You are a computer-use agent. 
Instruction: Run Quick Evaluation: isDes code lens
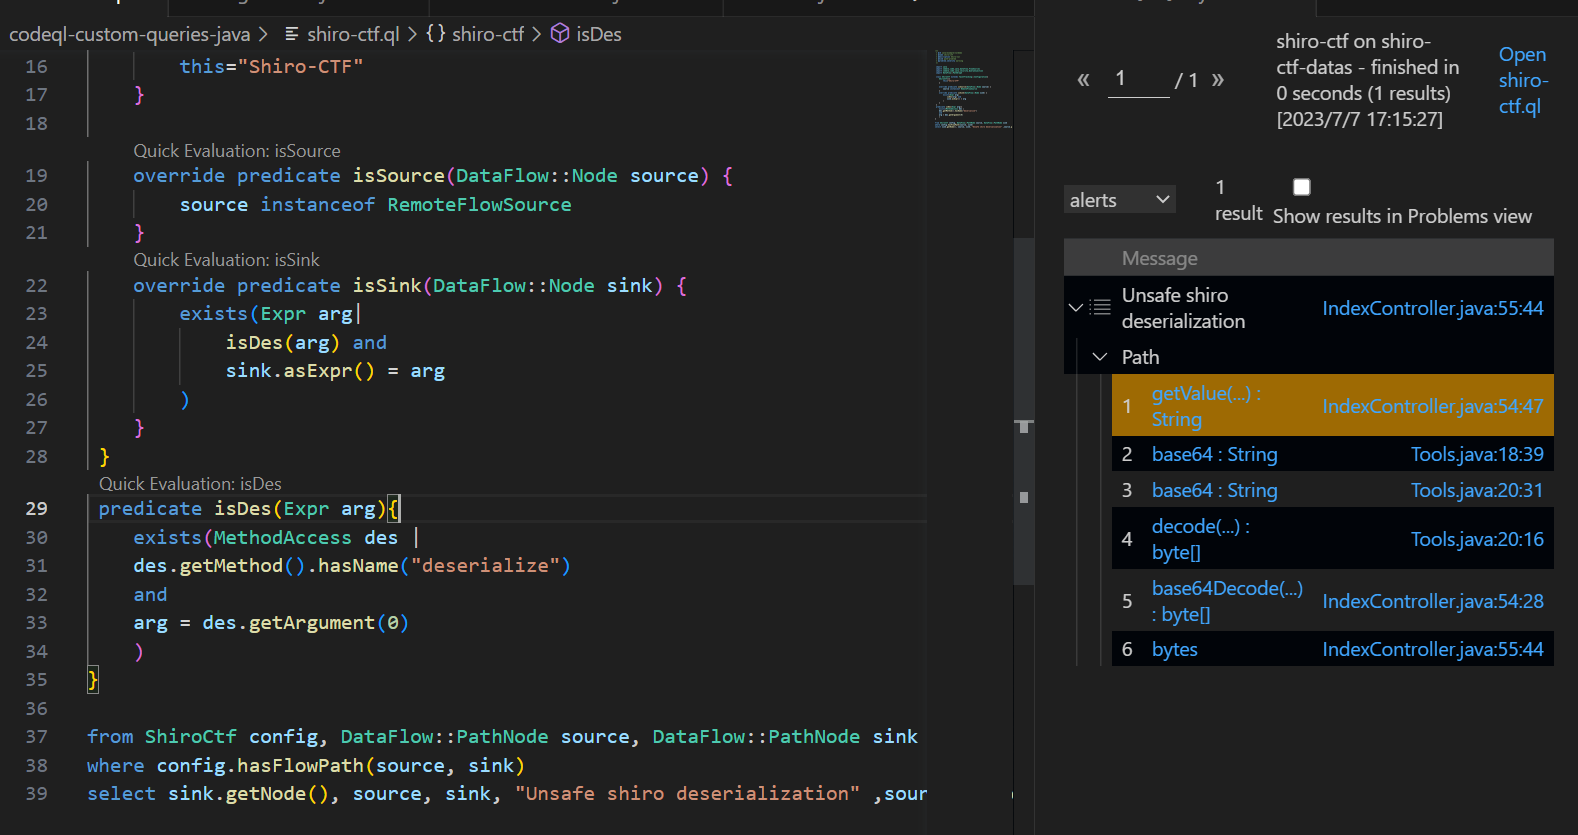(x=190, y=484)
